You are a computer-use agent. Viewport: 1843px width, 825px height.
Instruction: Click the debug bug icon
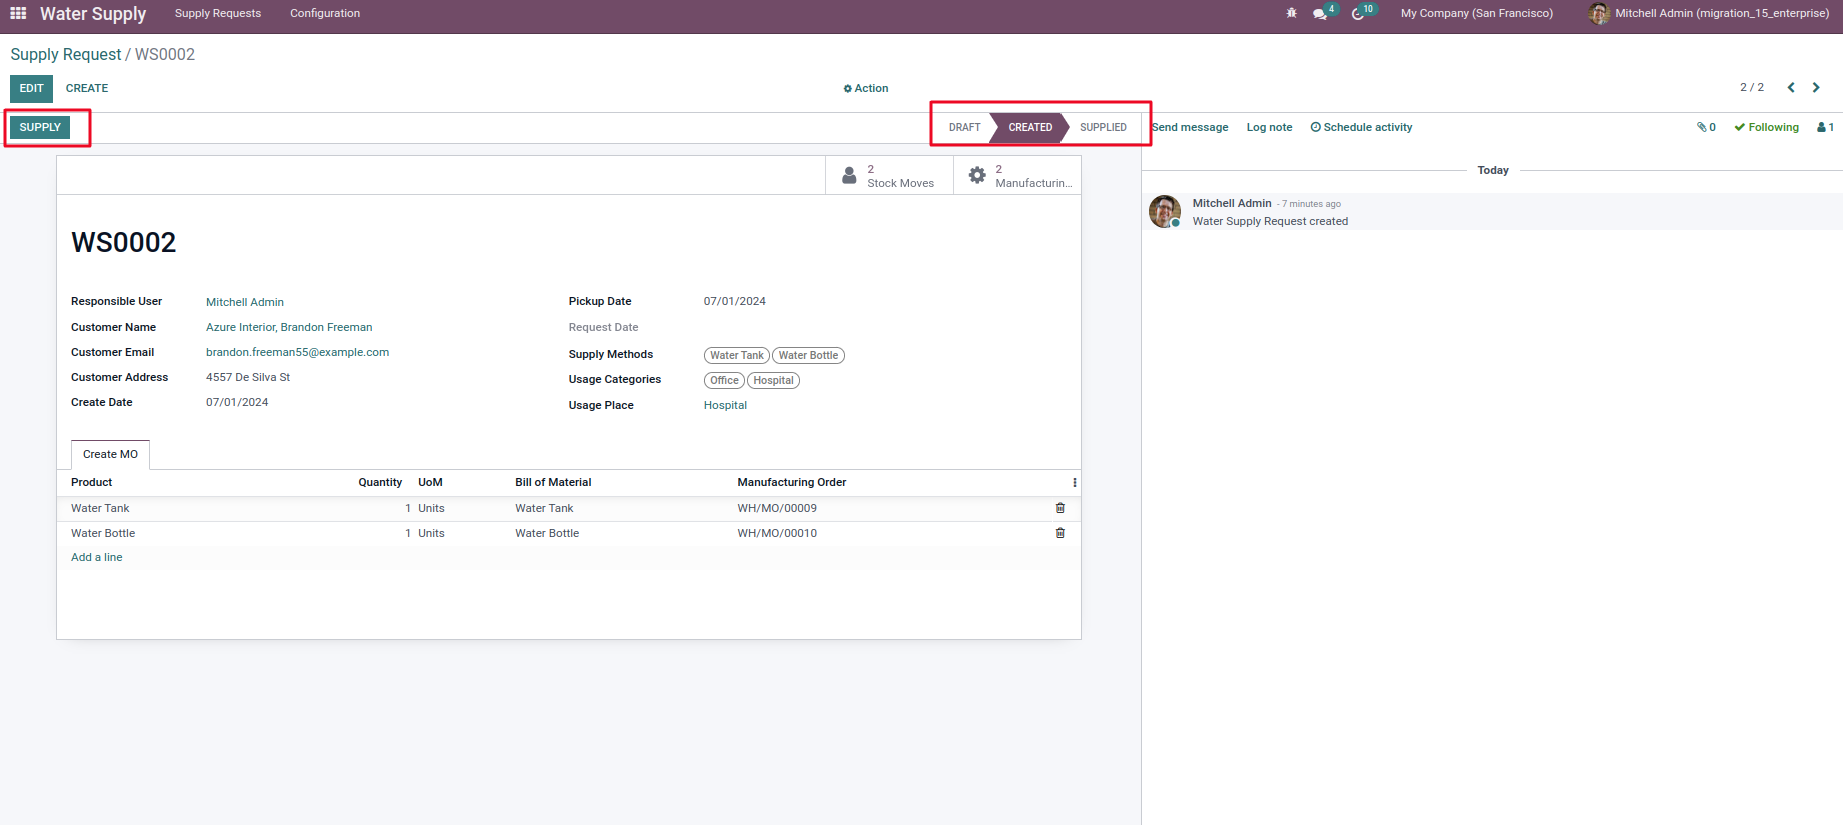(1291, 13)
